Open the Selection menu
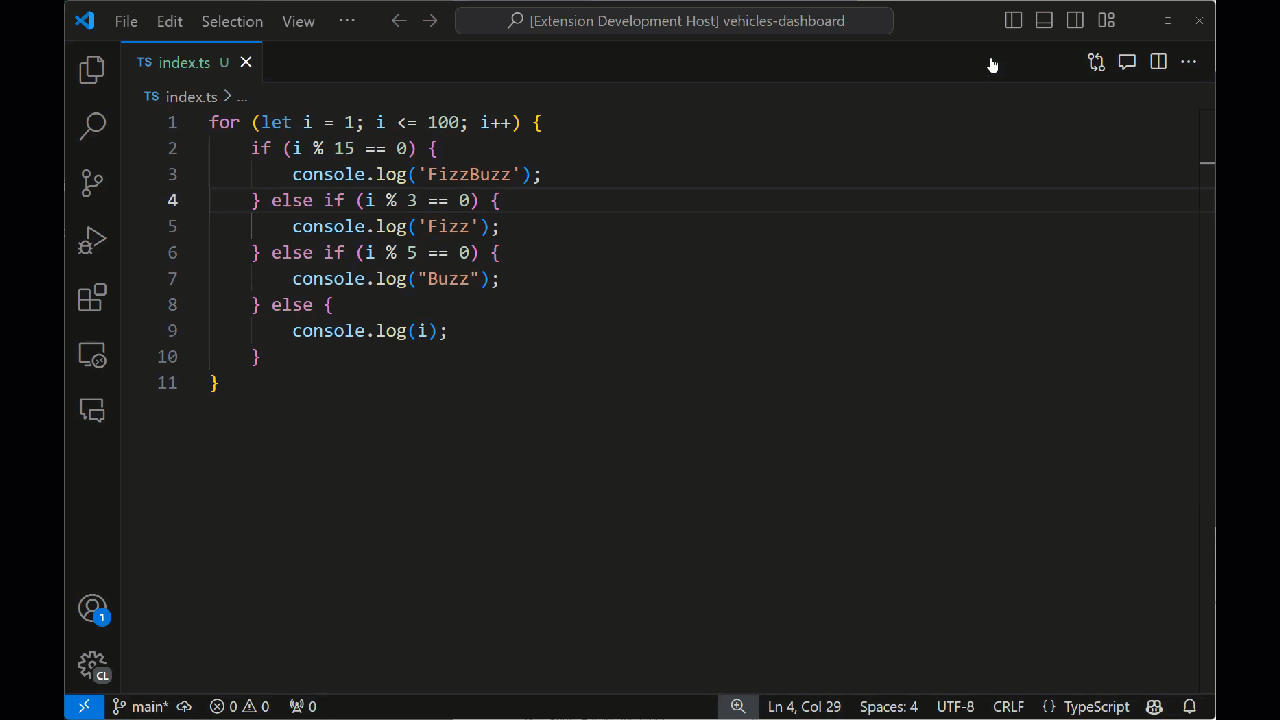 [x=232, y=21]
